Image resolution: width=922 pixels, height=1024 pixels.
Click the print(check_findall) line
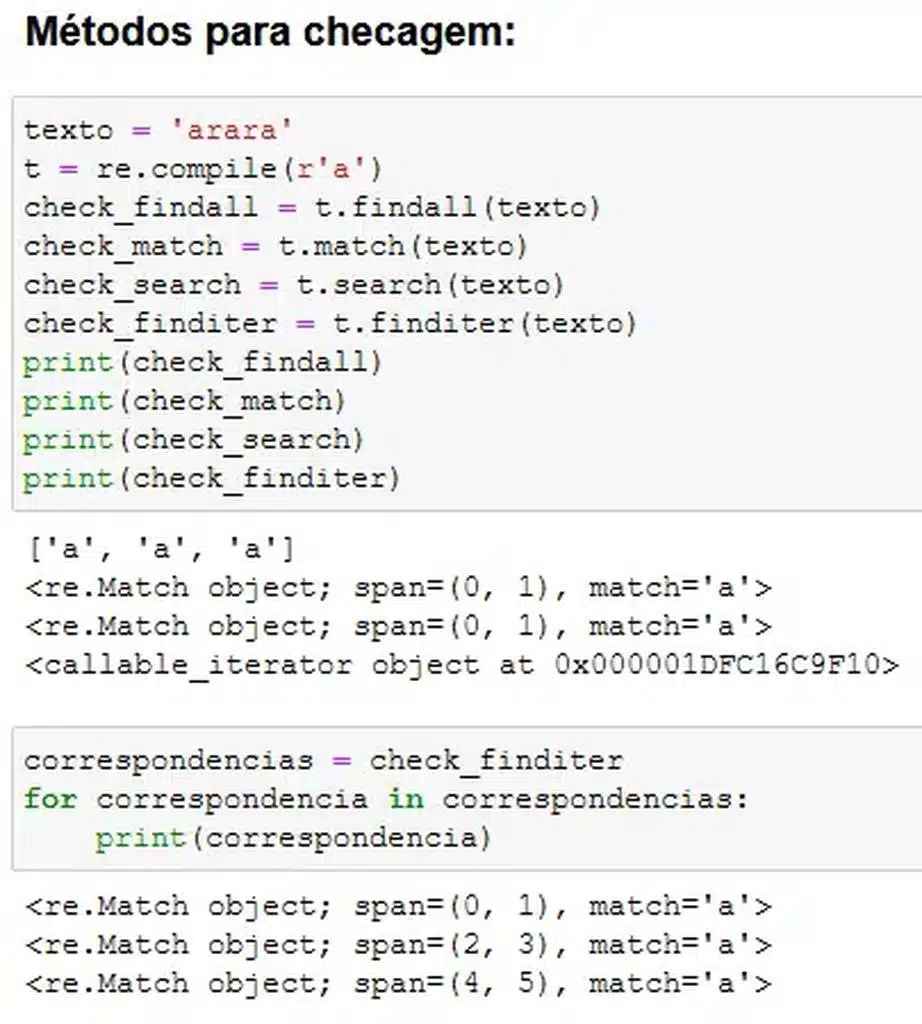tap(202, 362)
